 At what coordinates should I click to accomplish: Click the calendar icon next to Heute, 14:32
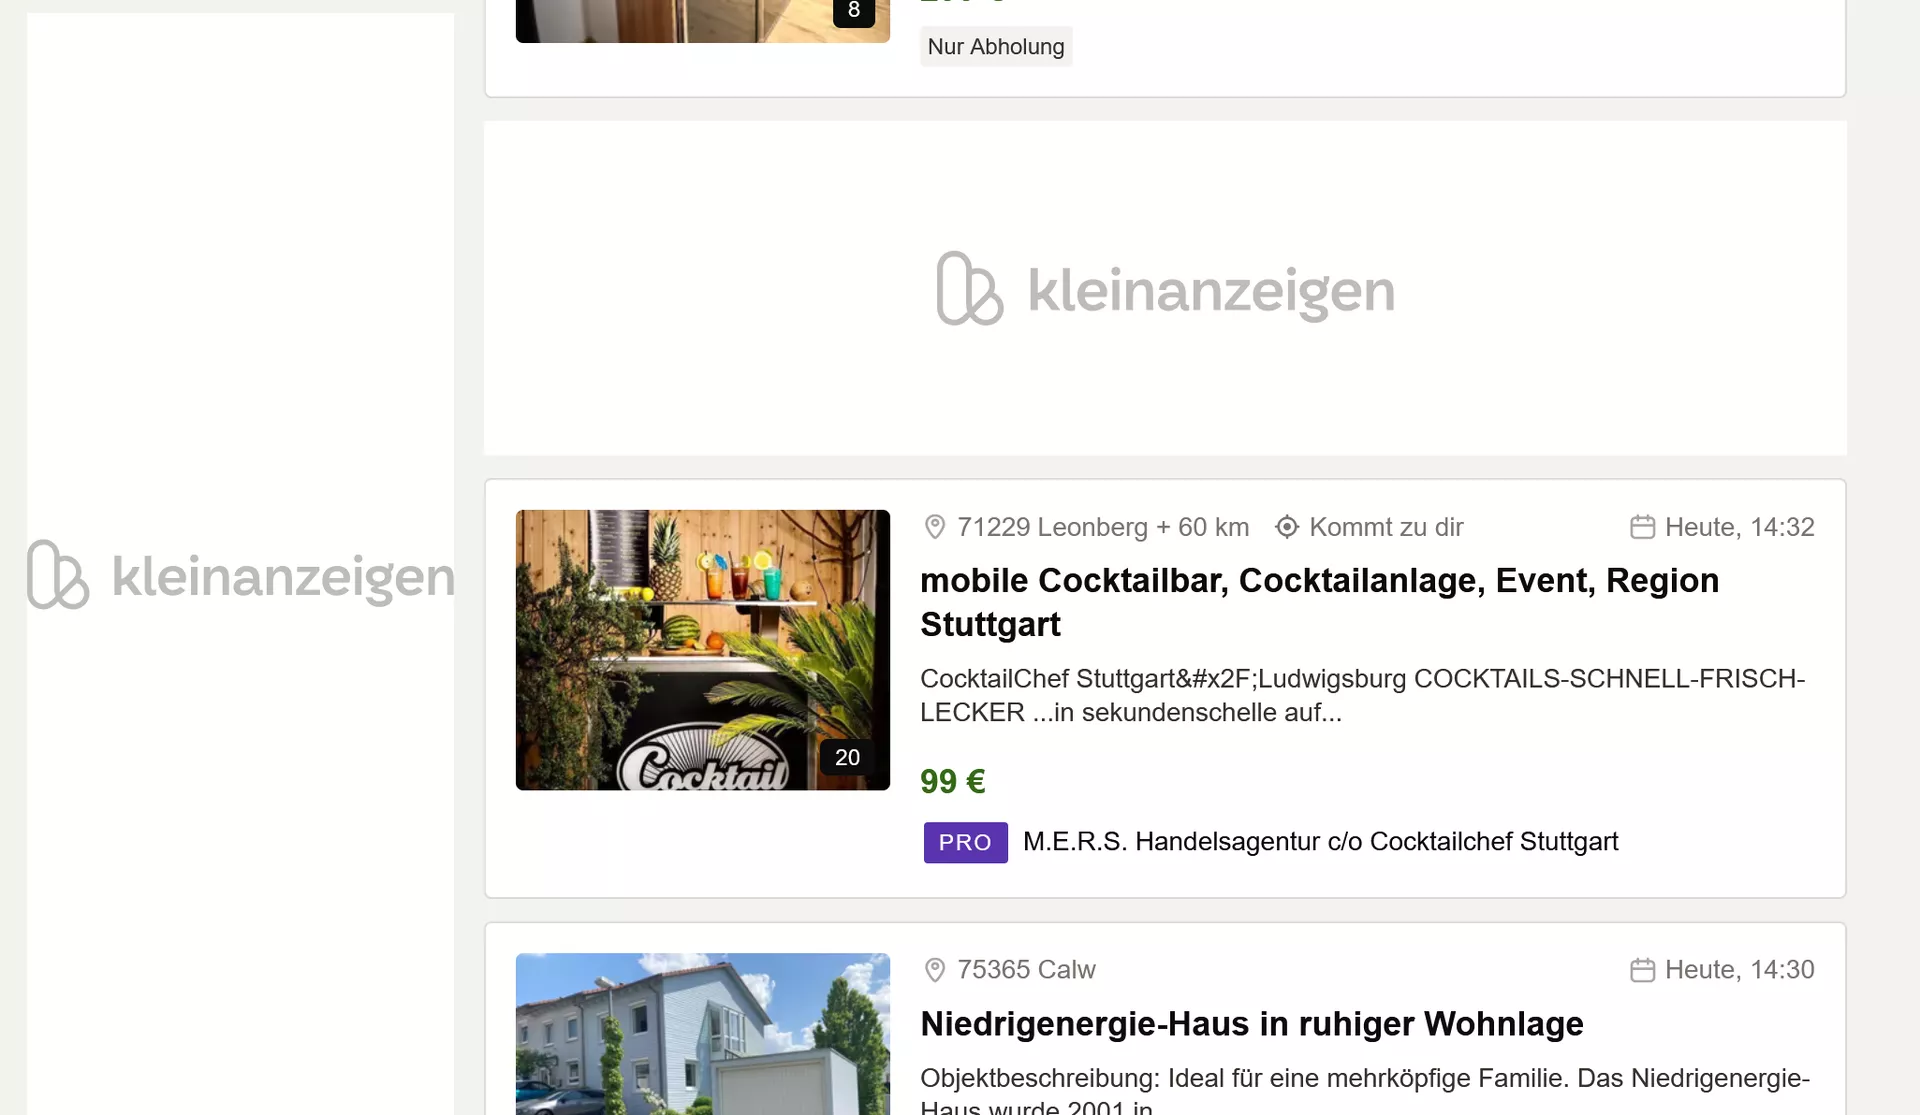pyautogui.click(x=1642, y=527)
